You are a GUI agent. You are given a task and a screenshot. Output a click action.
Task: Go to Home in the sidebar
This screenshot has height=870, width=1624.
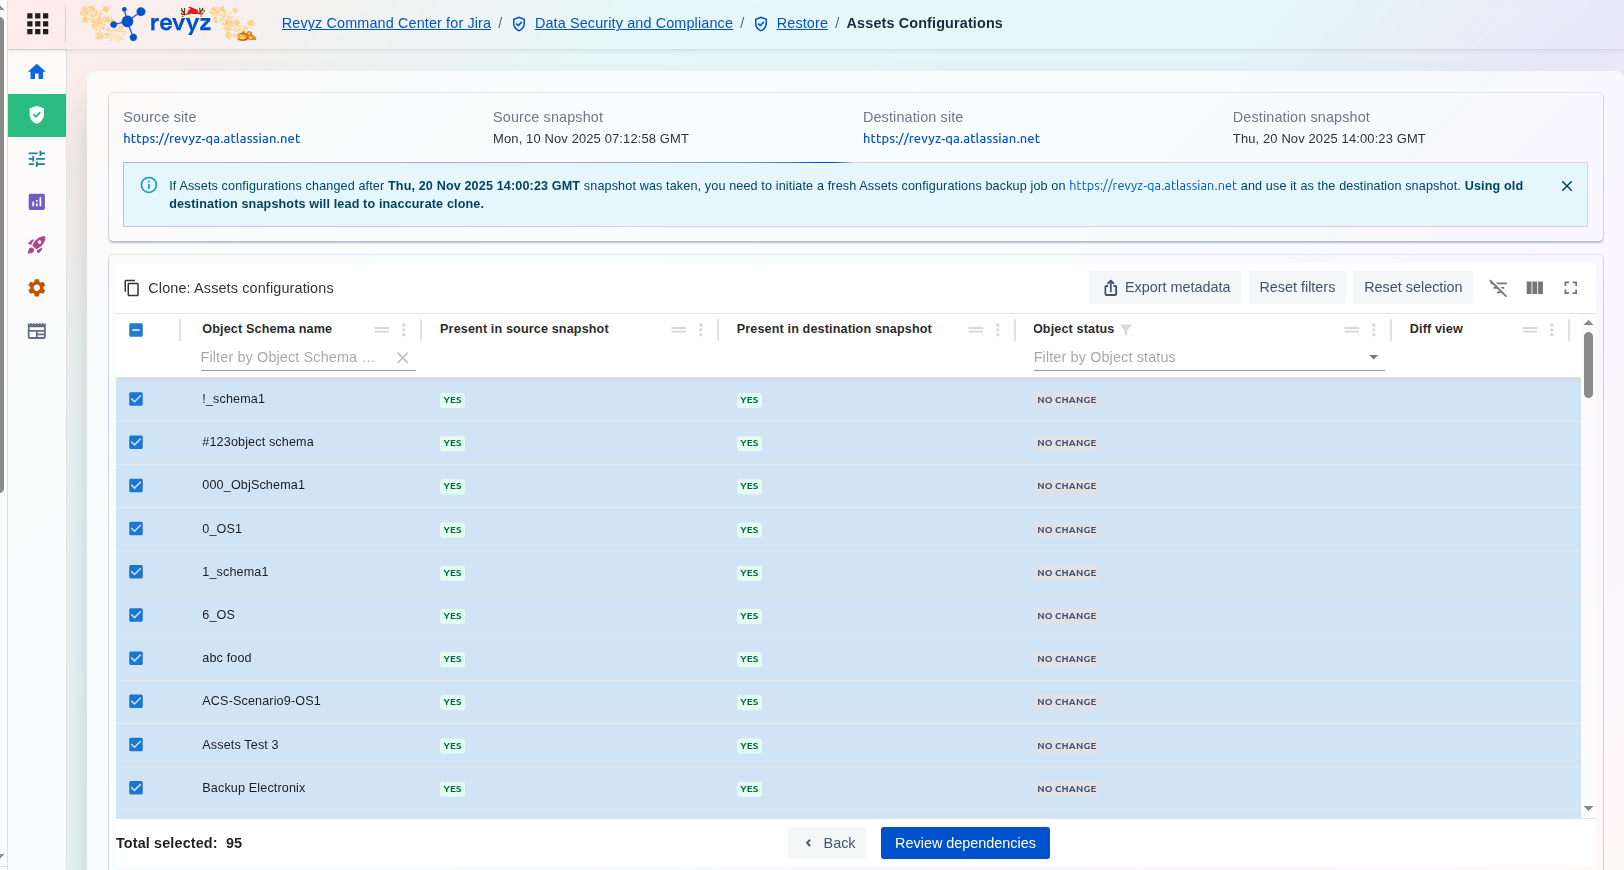pyautogui.click(x=37, y=72)
